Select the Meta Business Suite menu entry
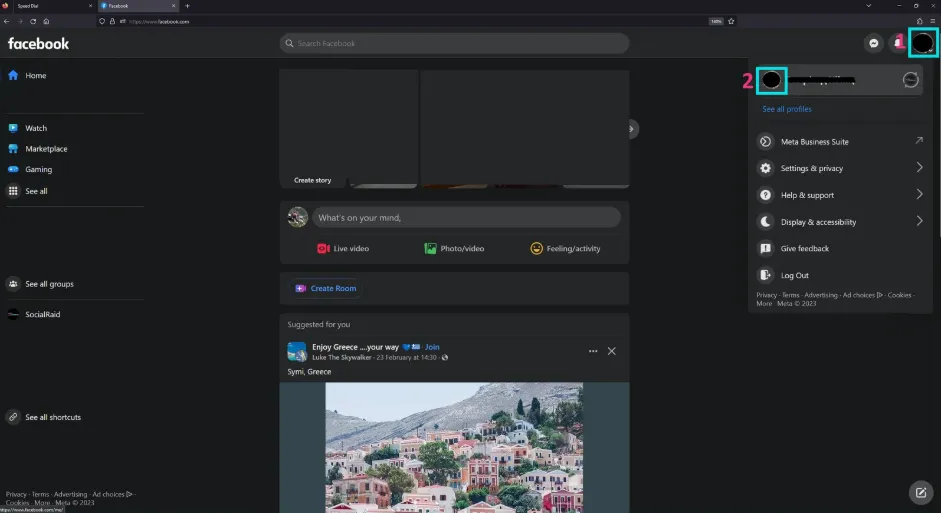 pos(840,142)
